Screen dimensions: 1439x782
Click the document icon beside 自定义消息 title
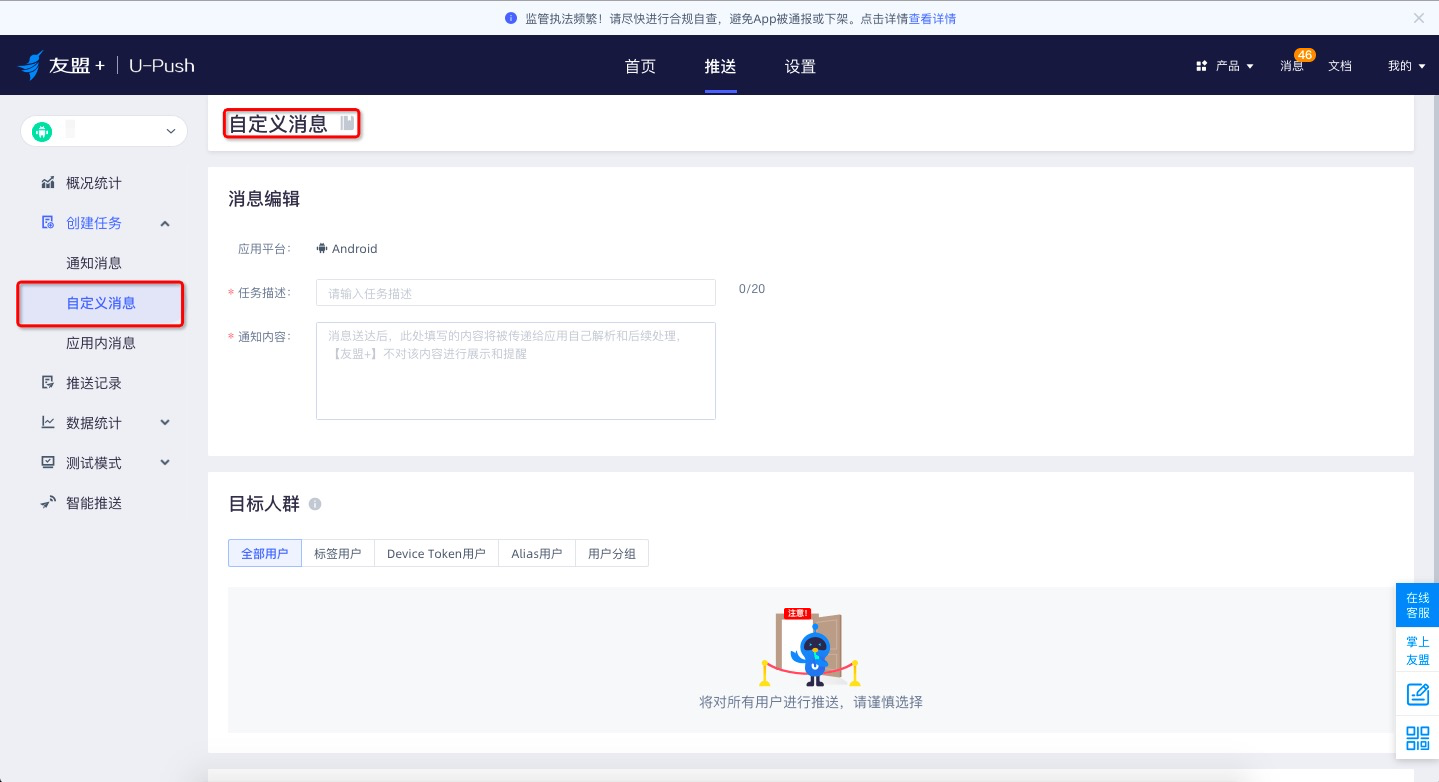(347, 123)
